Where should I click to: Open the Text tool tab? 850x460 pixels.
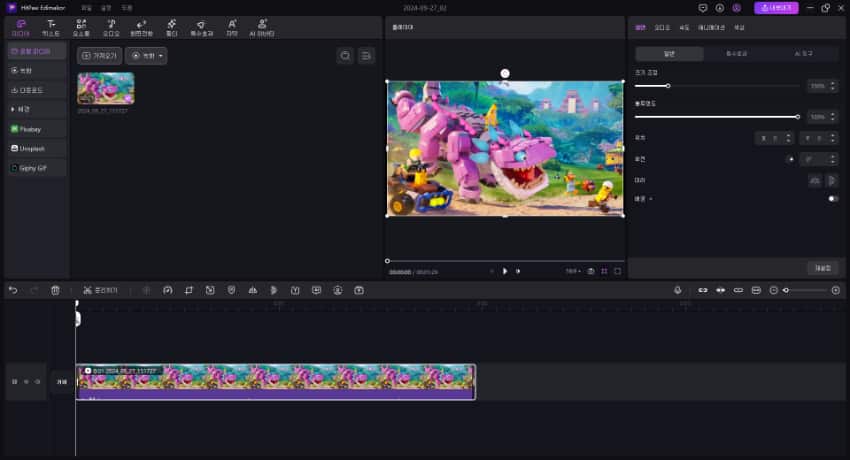(x=51, y=27)
